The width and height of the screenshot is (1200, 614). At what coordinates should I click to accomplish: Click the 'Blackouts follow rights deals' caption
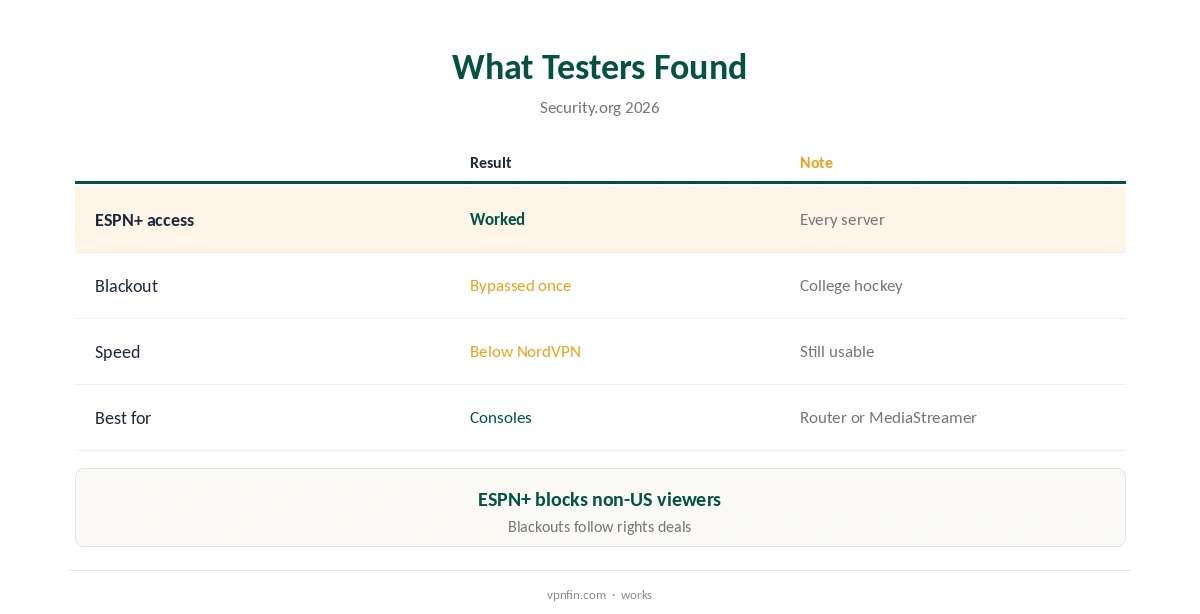coord(599,526)
